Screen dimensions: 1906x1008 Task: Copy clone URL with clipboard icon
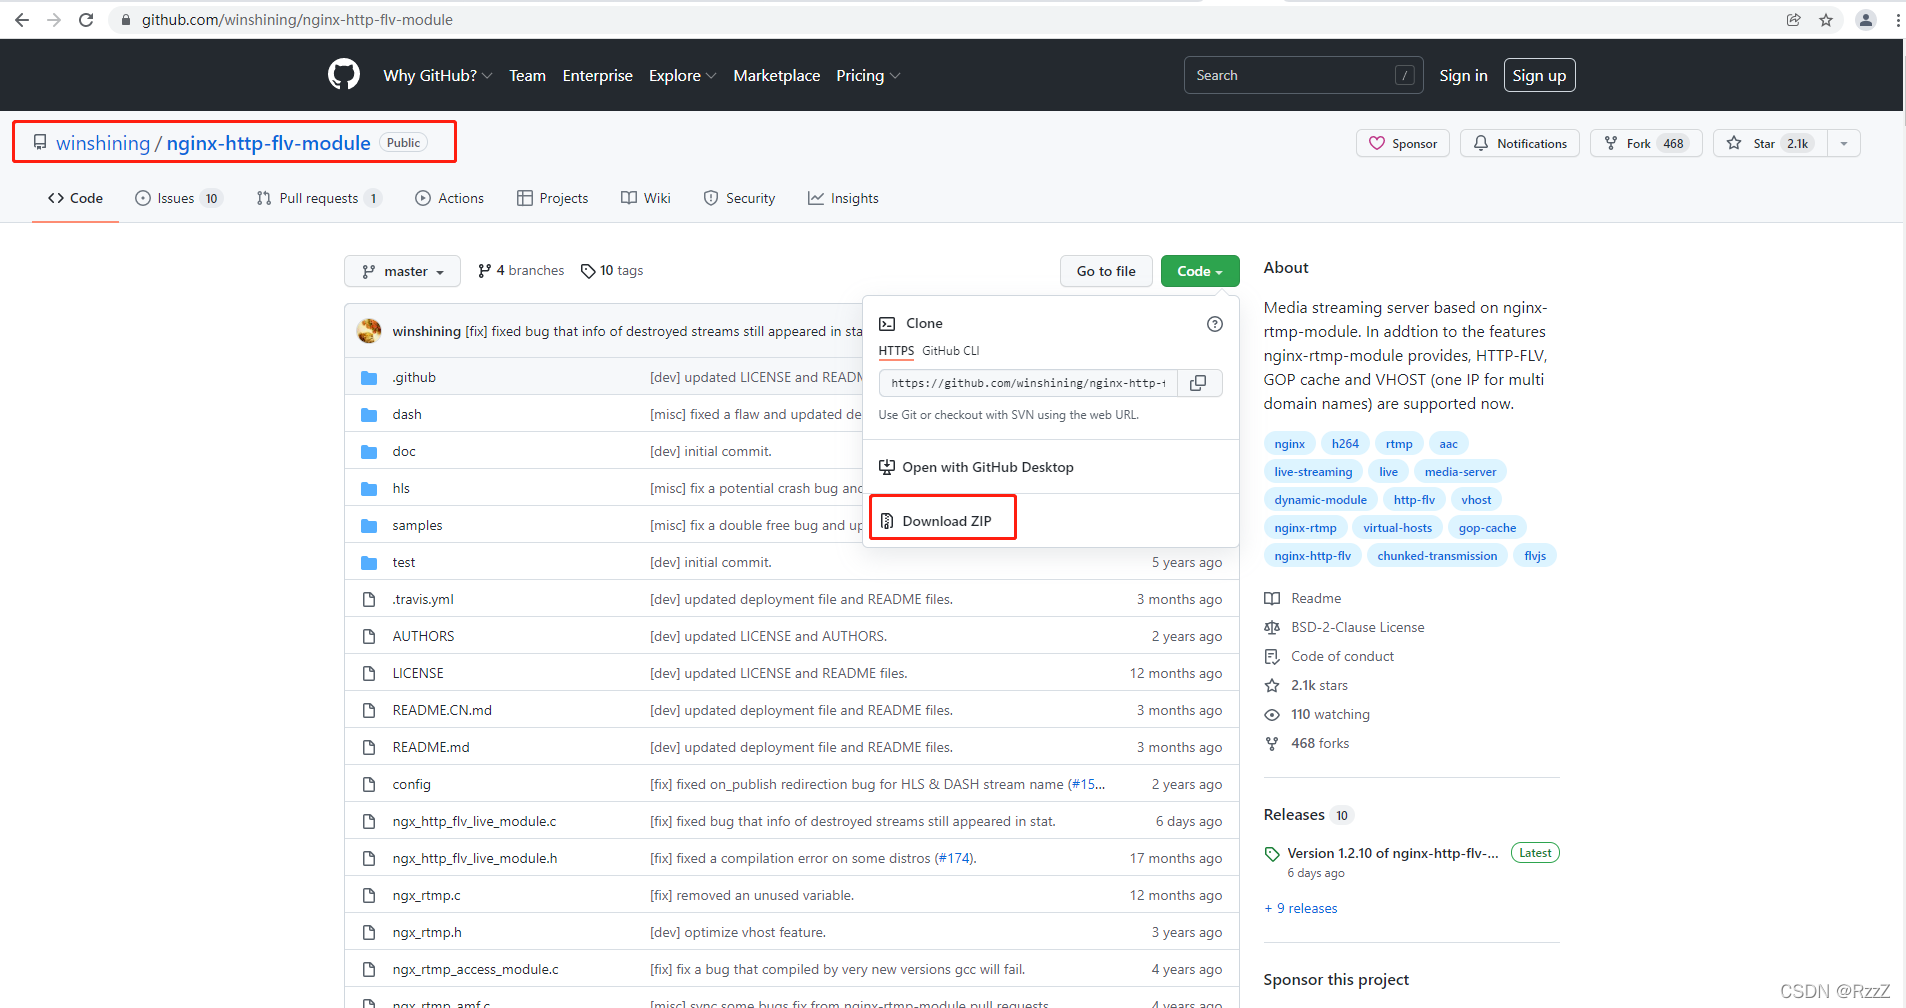[x=1198, y=383]
